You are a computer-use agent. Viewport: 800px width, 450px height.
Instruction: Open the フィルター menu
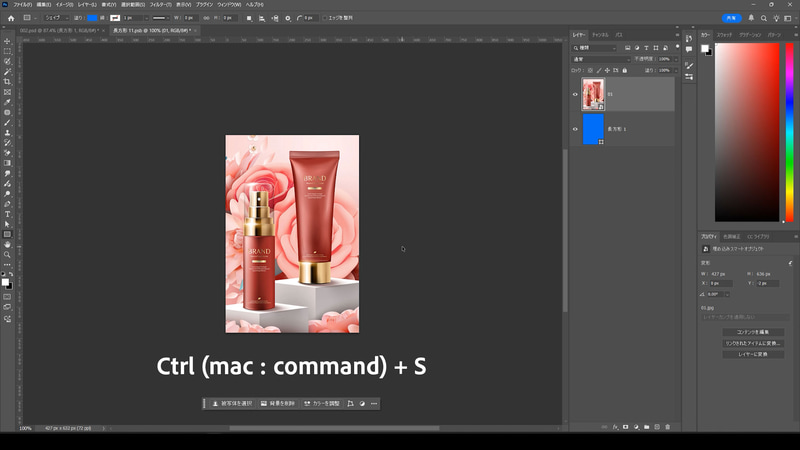(x=160, y=5)
